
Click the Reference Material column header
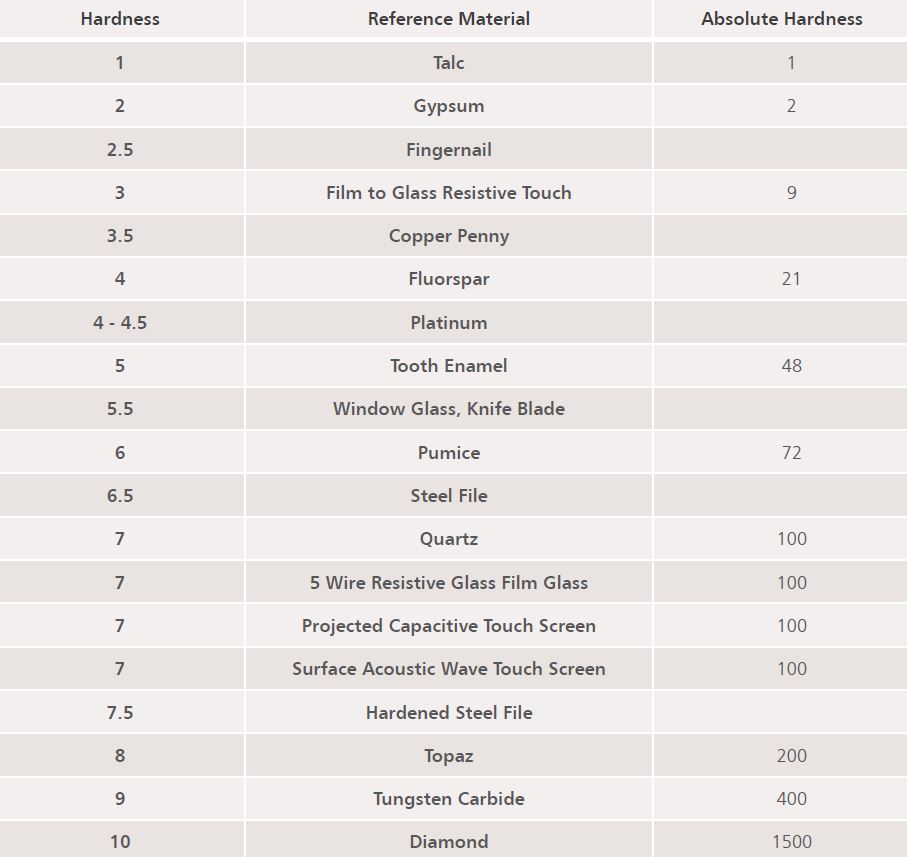[449, 19]
